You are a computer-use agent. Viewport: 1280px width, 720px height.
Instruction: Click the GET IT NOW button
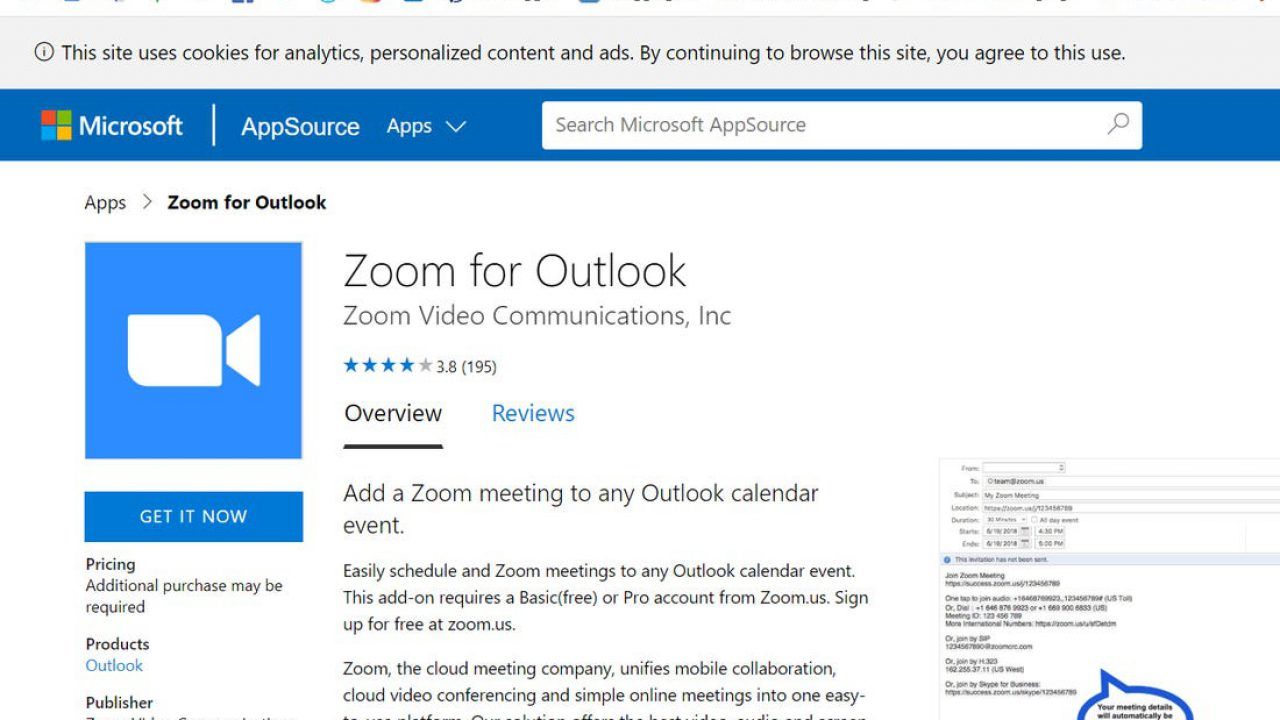(x=193, y=516)
